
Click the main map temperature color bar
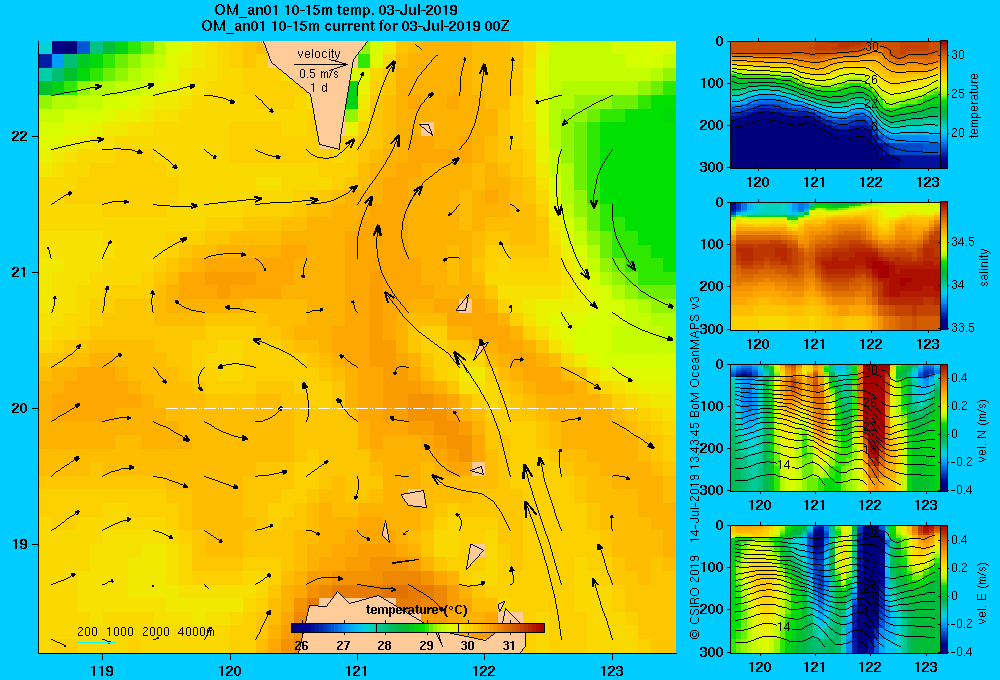[x=418, y=628]
